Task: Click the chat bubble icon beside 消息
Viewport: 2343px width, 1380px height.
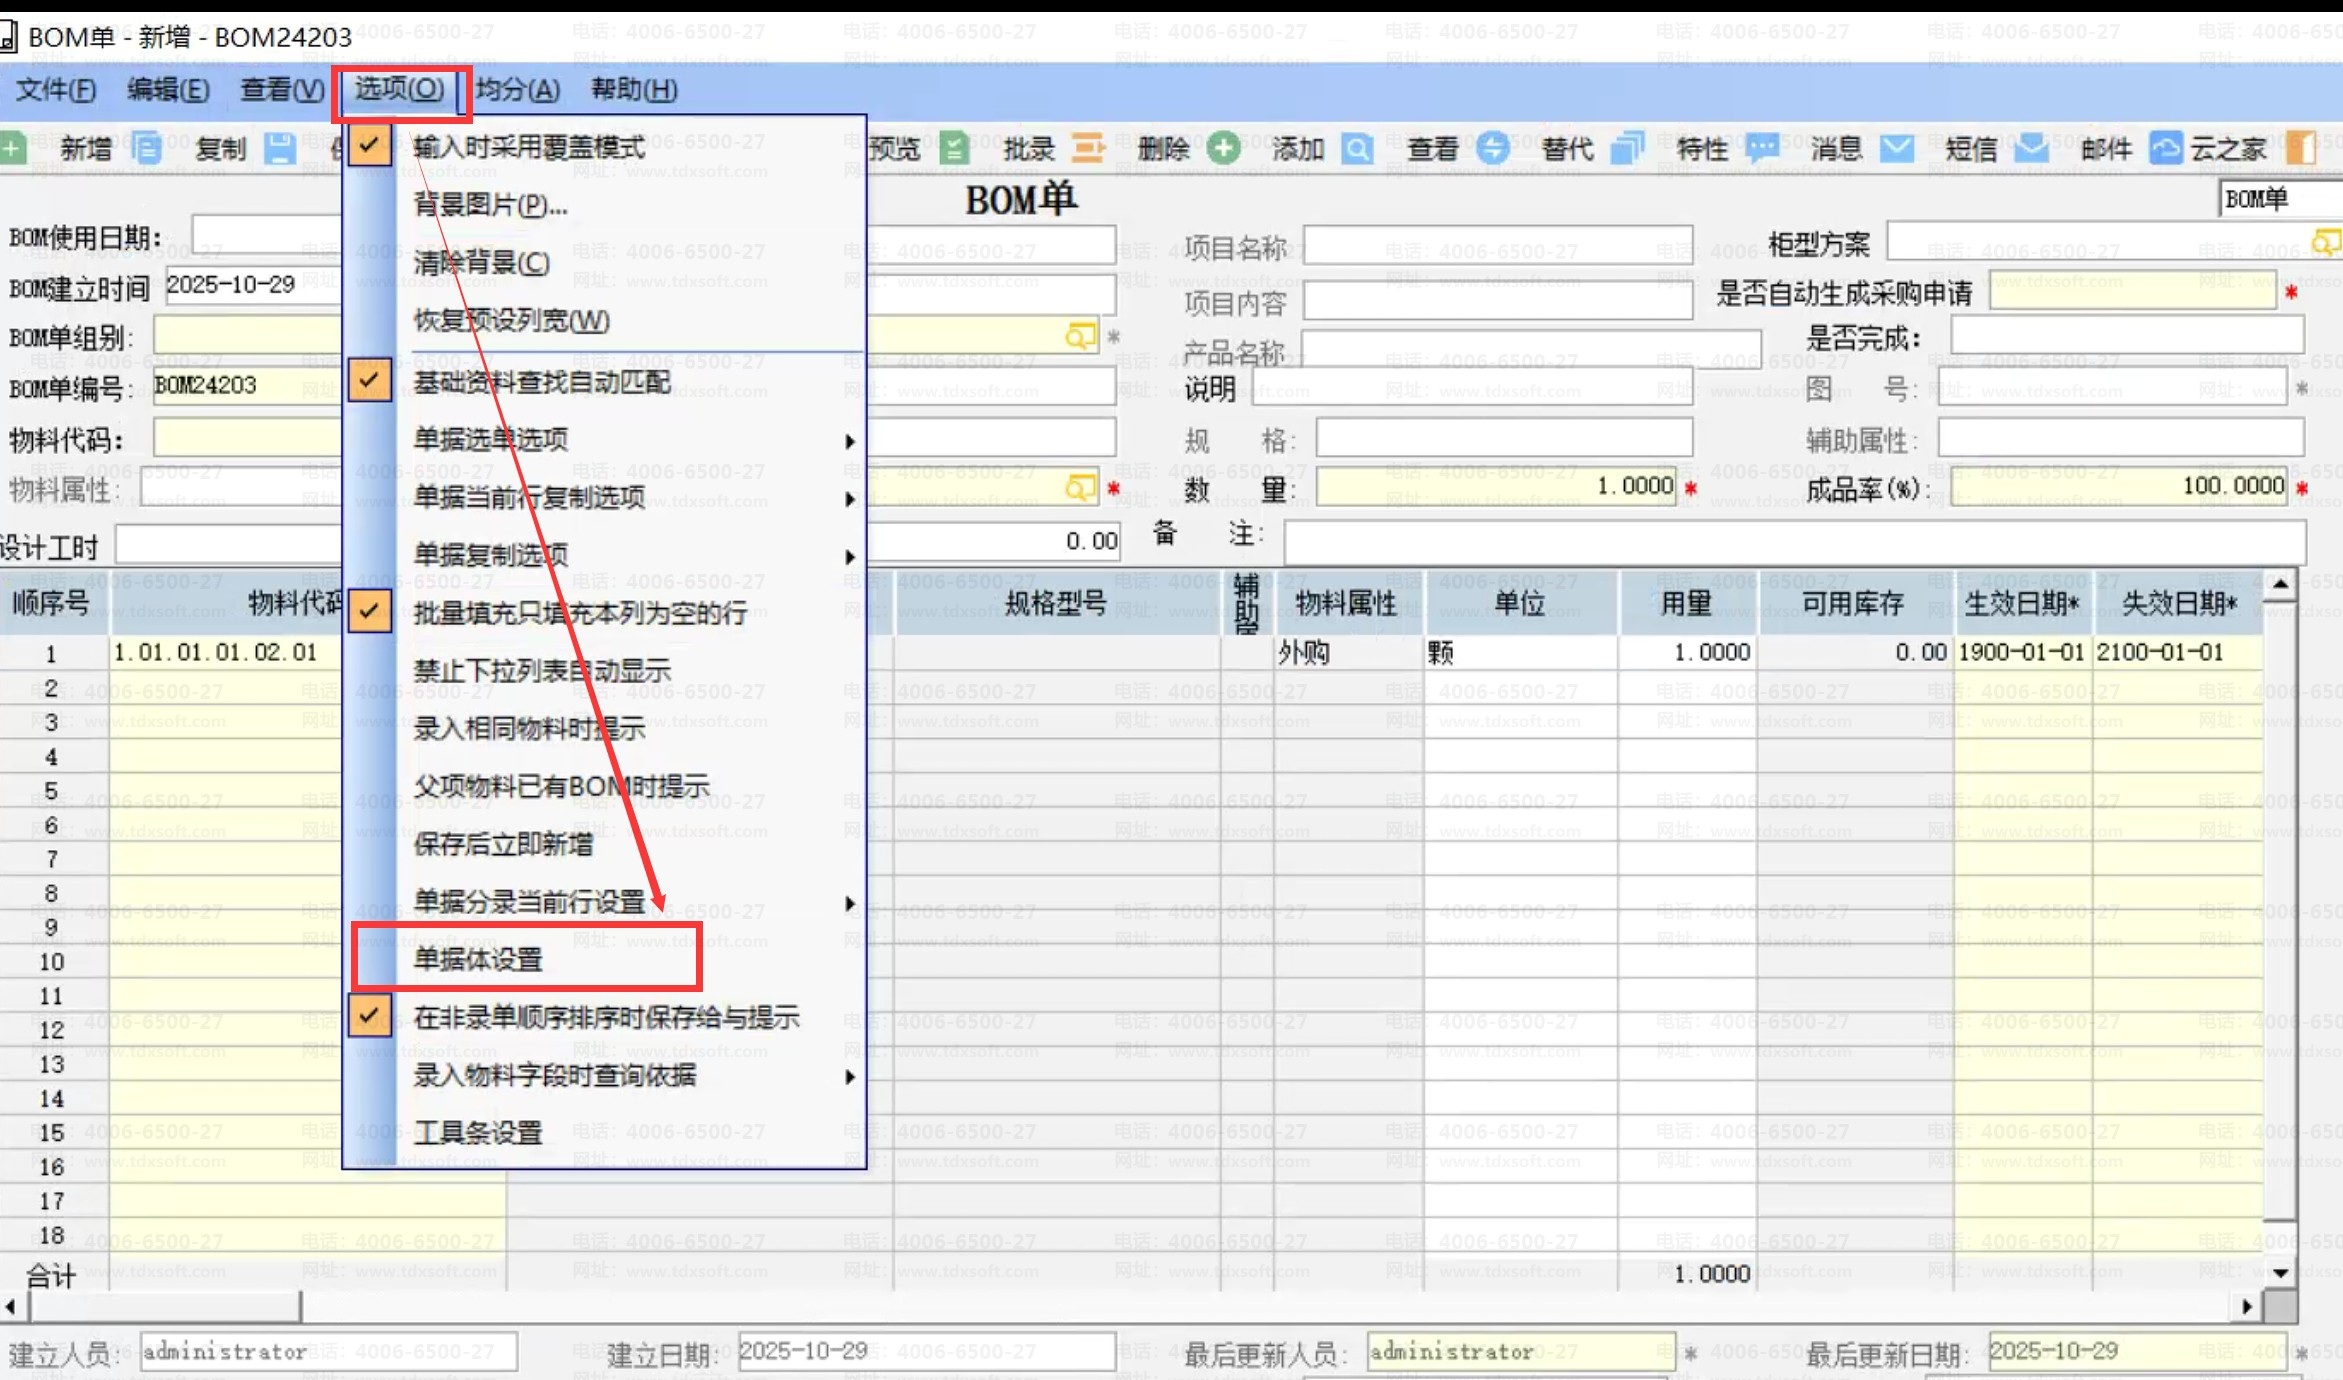Action: [1762, 148]
